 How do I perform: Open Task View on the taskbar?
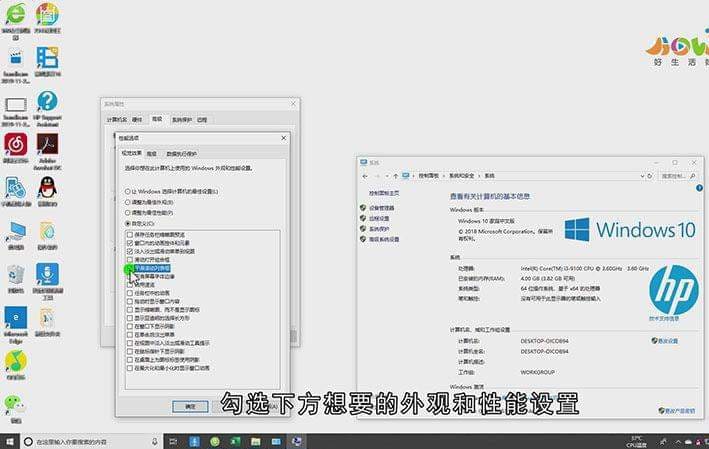click(173, 441)
